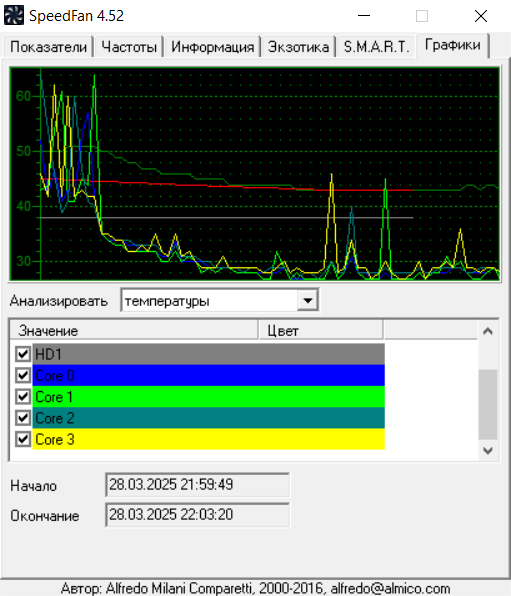Toggle the Core 1 checkbox

[23, 396]
